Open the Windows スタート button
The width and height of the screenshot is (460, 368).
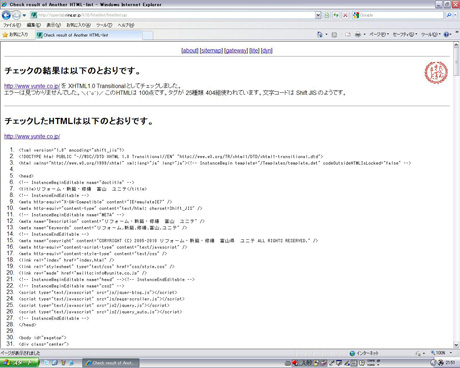(x=19, y=363)
